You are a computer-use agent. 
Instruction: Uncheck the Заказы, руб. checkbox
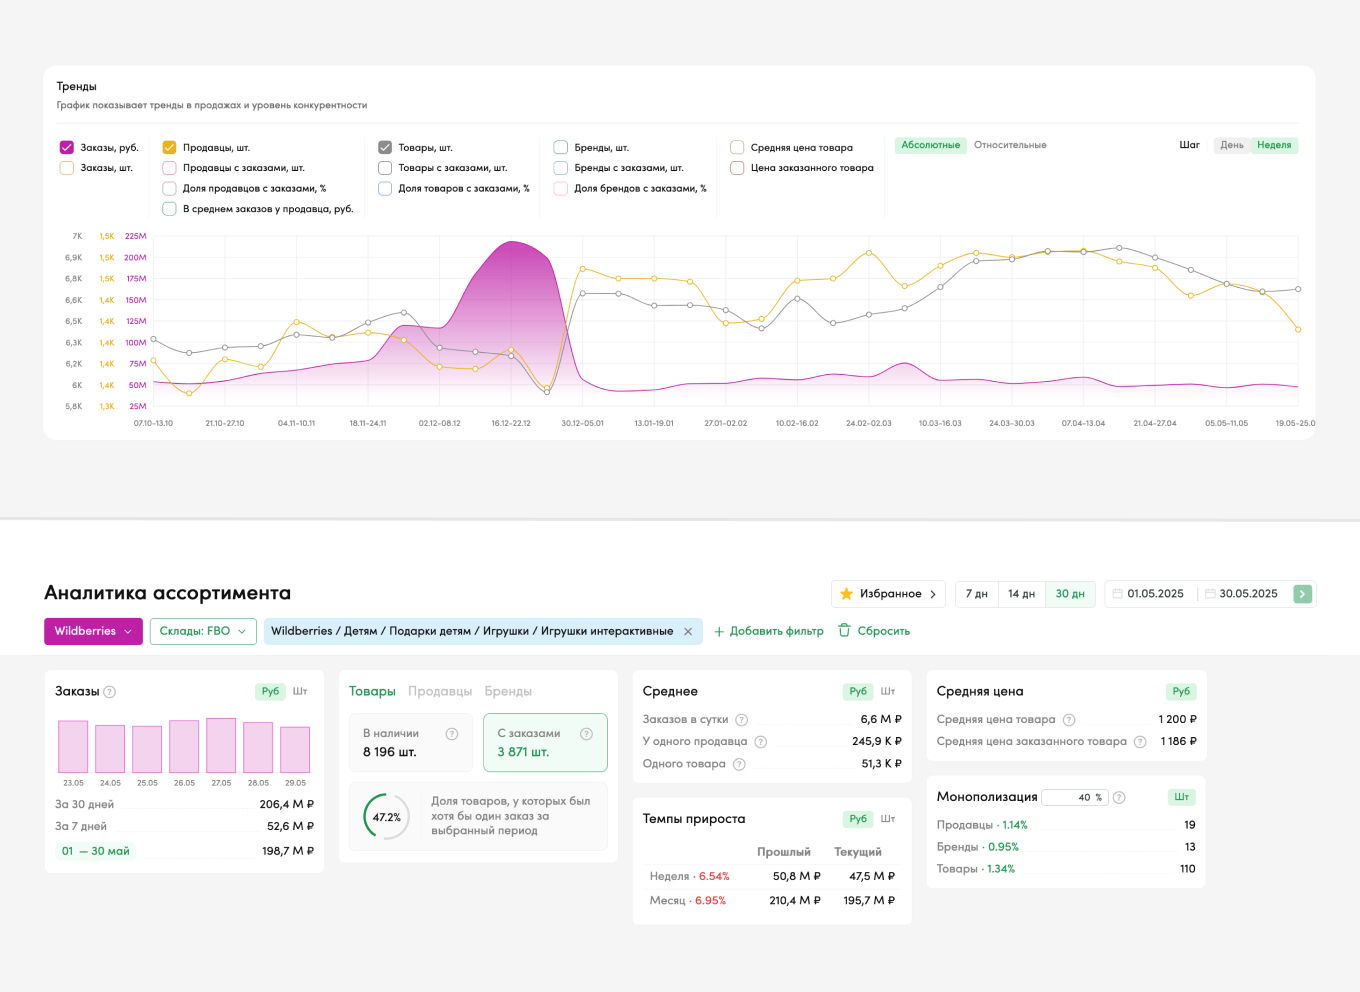pyautogui.click(x=67, y=148)
